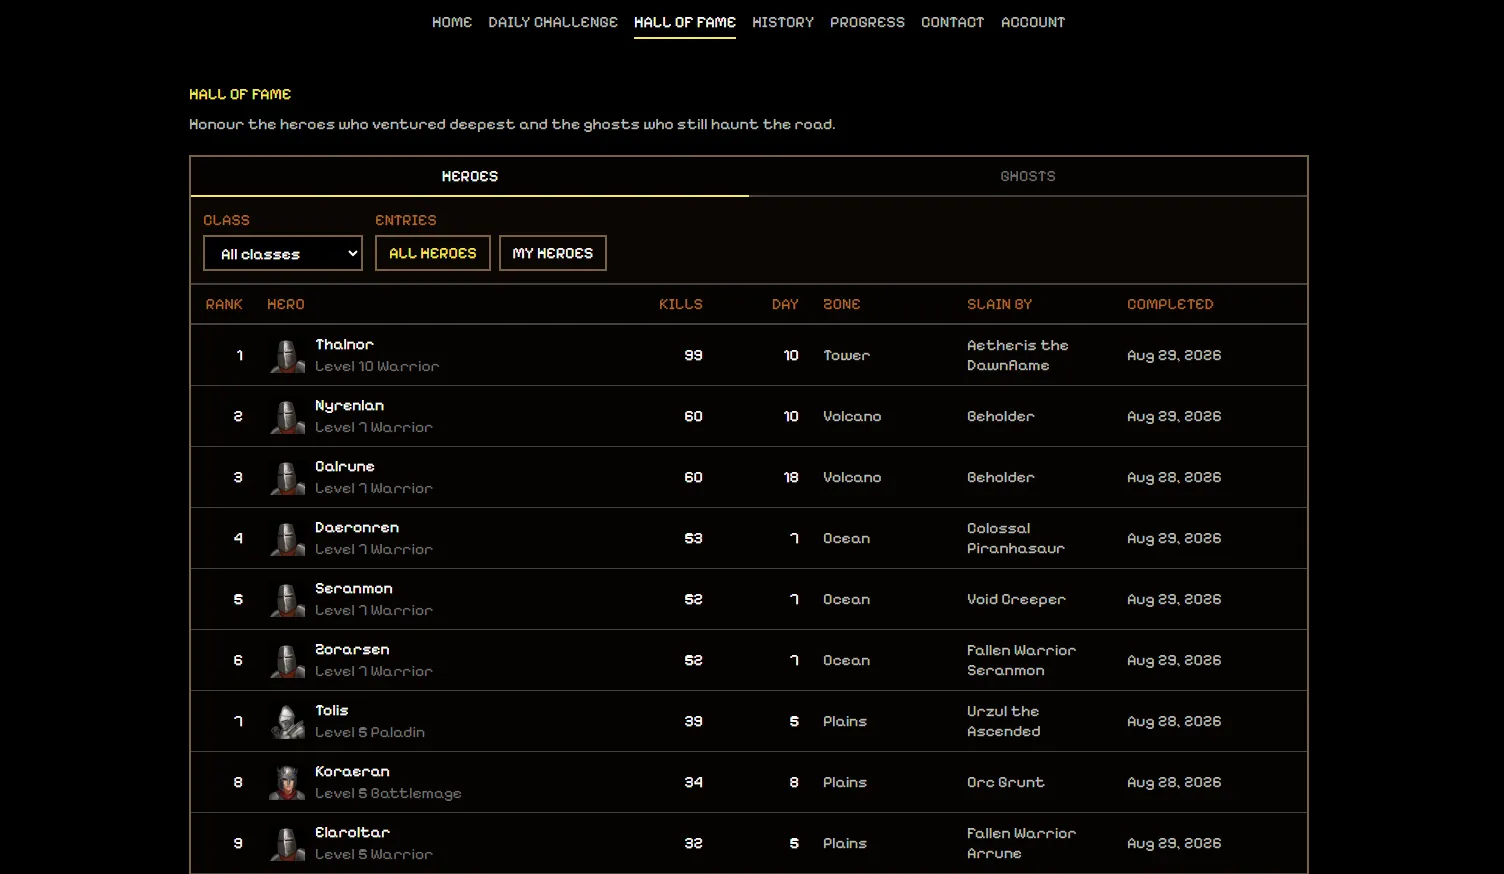Click the Kills column header
This screenshot has height=874, width=1504.
[681, 304]
